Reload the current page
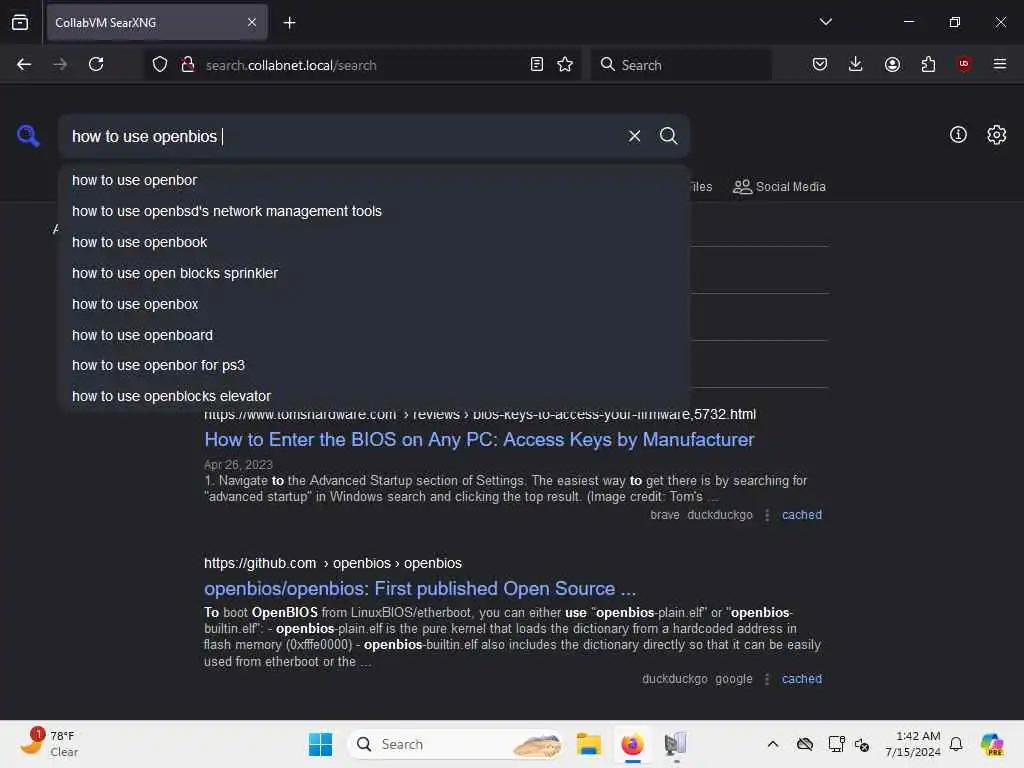1024x768 pixels. point(96,64)
